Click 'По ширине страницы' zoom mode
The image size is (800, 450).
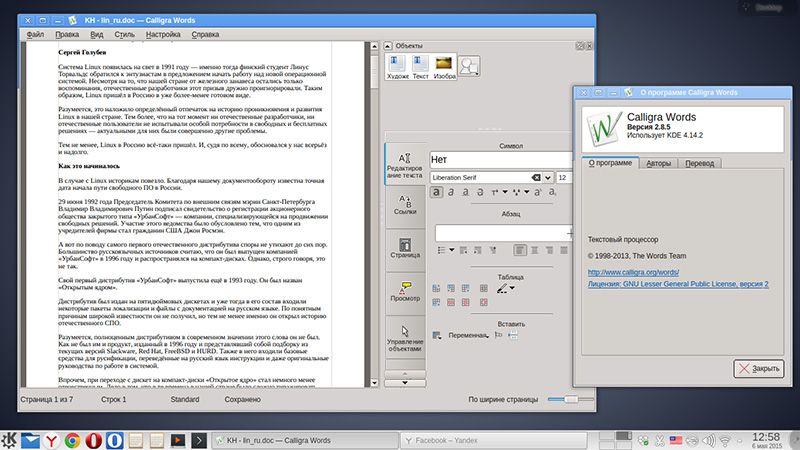tap(503, 399)
